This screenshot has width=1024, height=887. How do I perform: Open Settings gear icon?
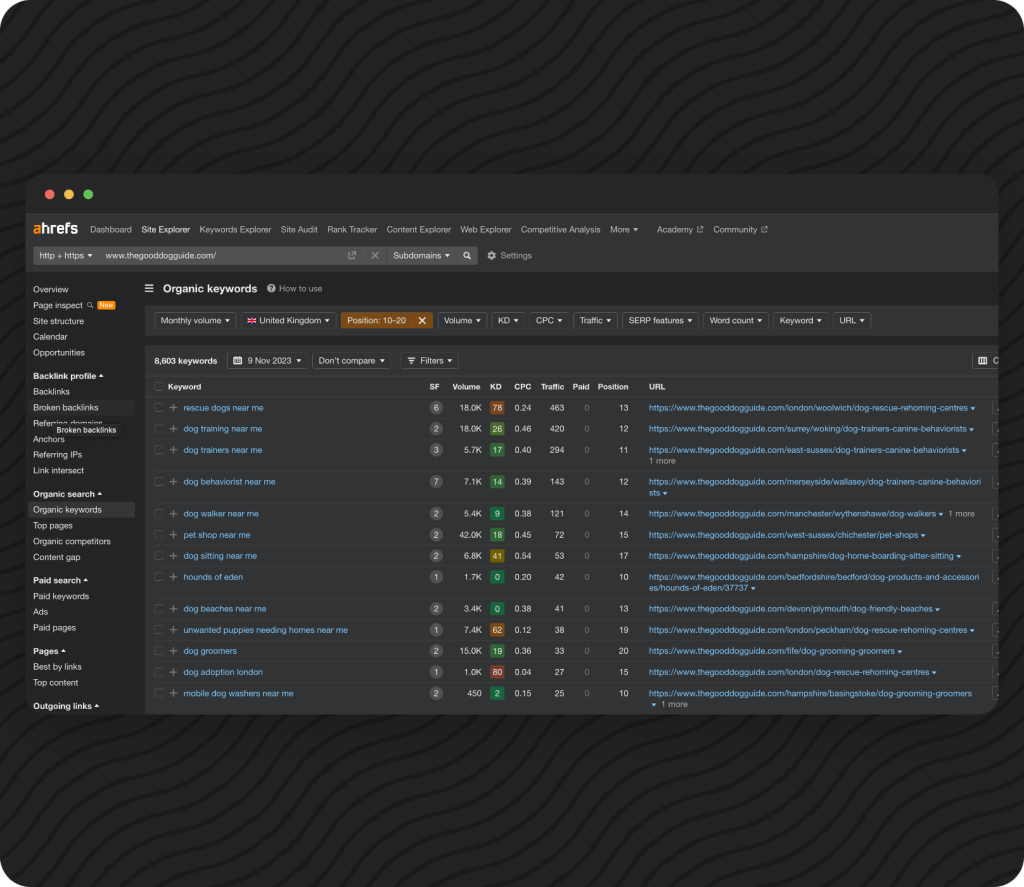click(x=492, y=255)
